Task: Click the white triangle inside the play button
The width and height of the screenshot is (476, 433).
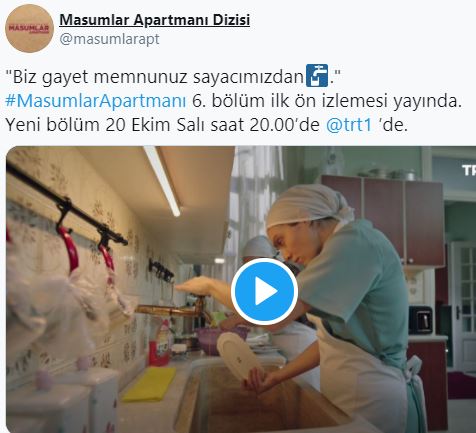Action: click(x=266, y=291)
